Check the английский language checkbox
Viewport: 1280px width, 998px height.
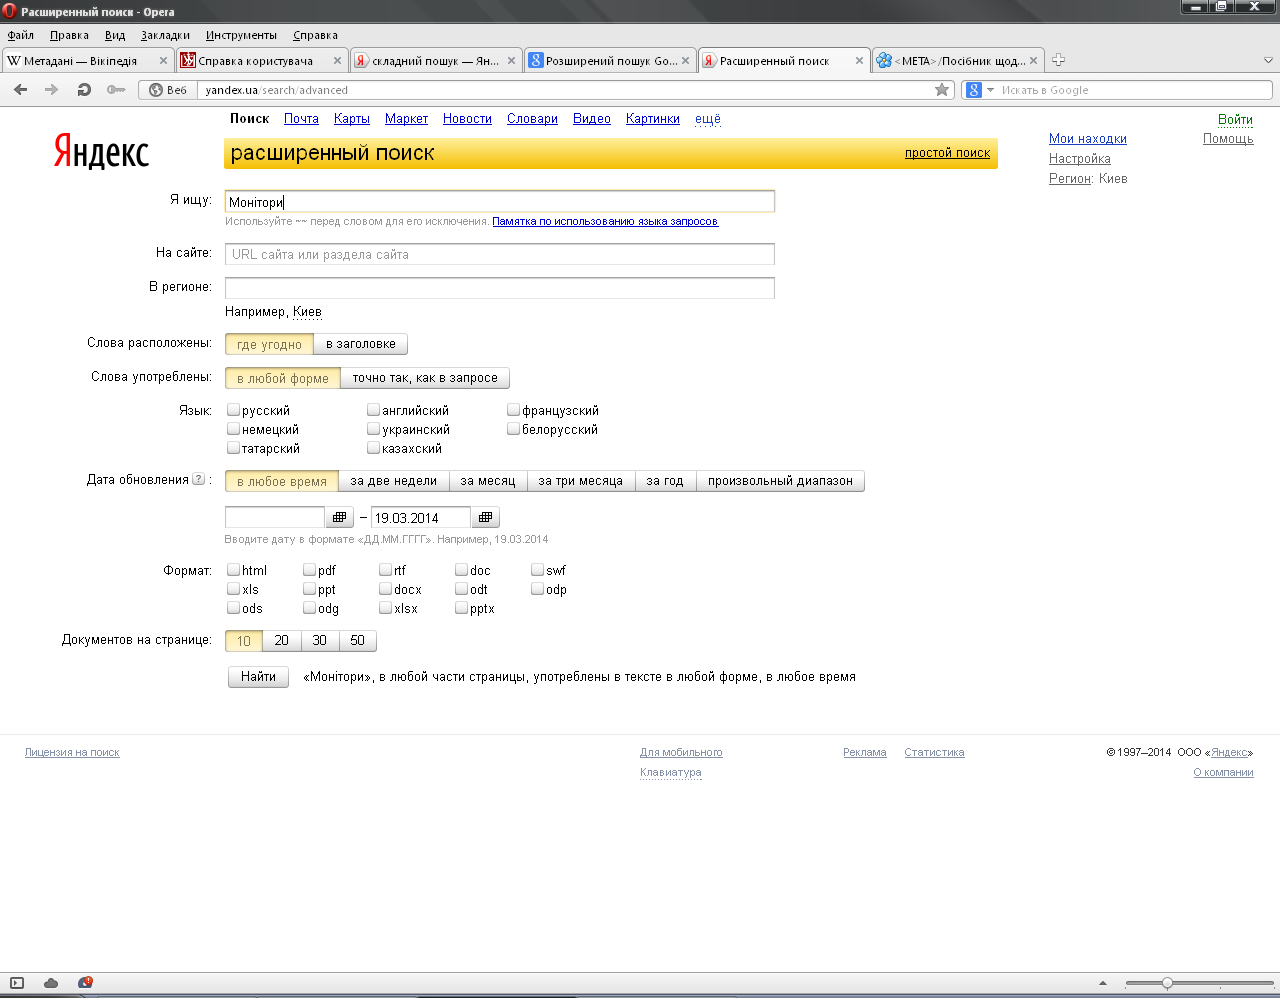coord(373,409)
